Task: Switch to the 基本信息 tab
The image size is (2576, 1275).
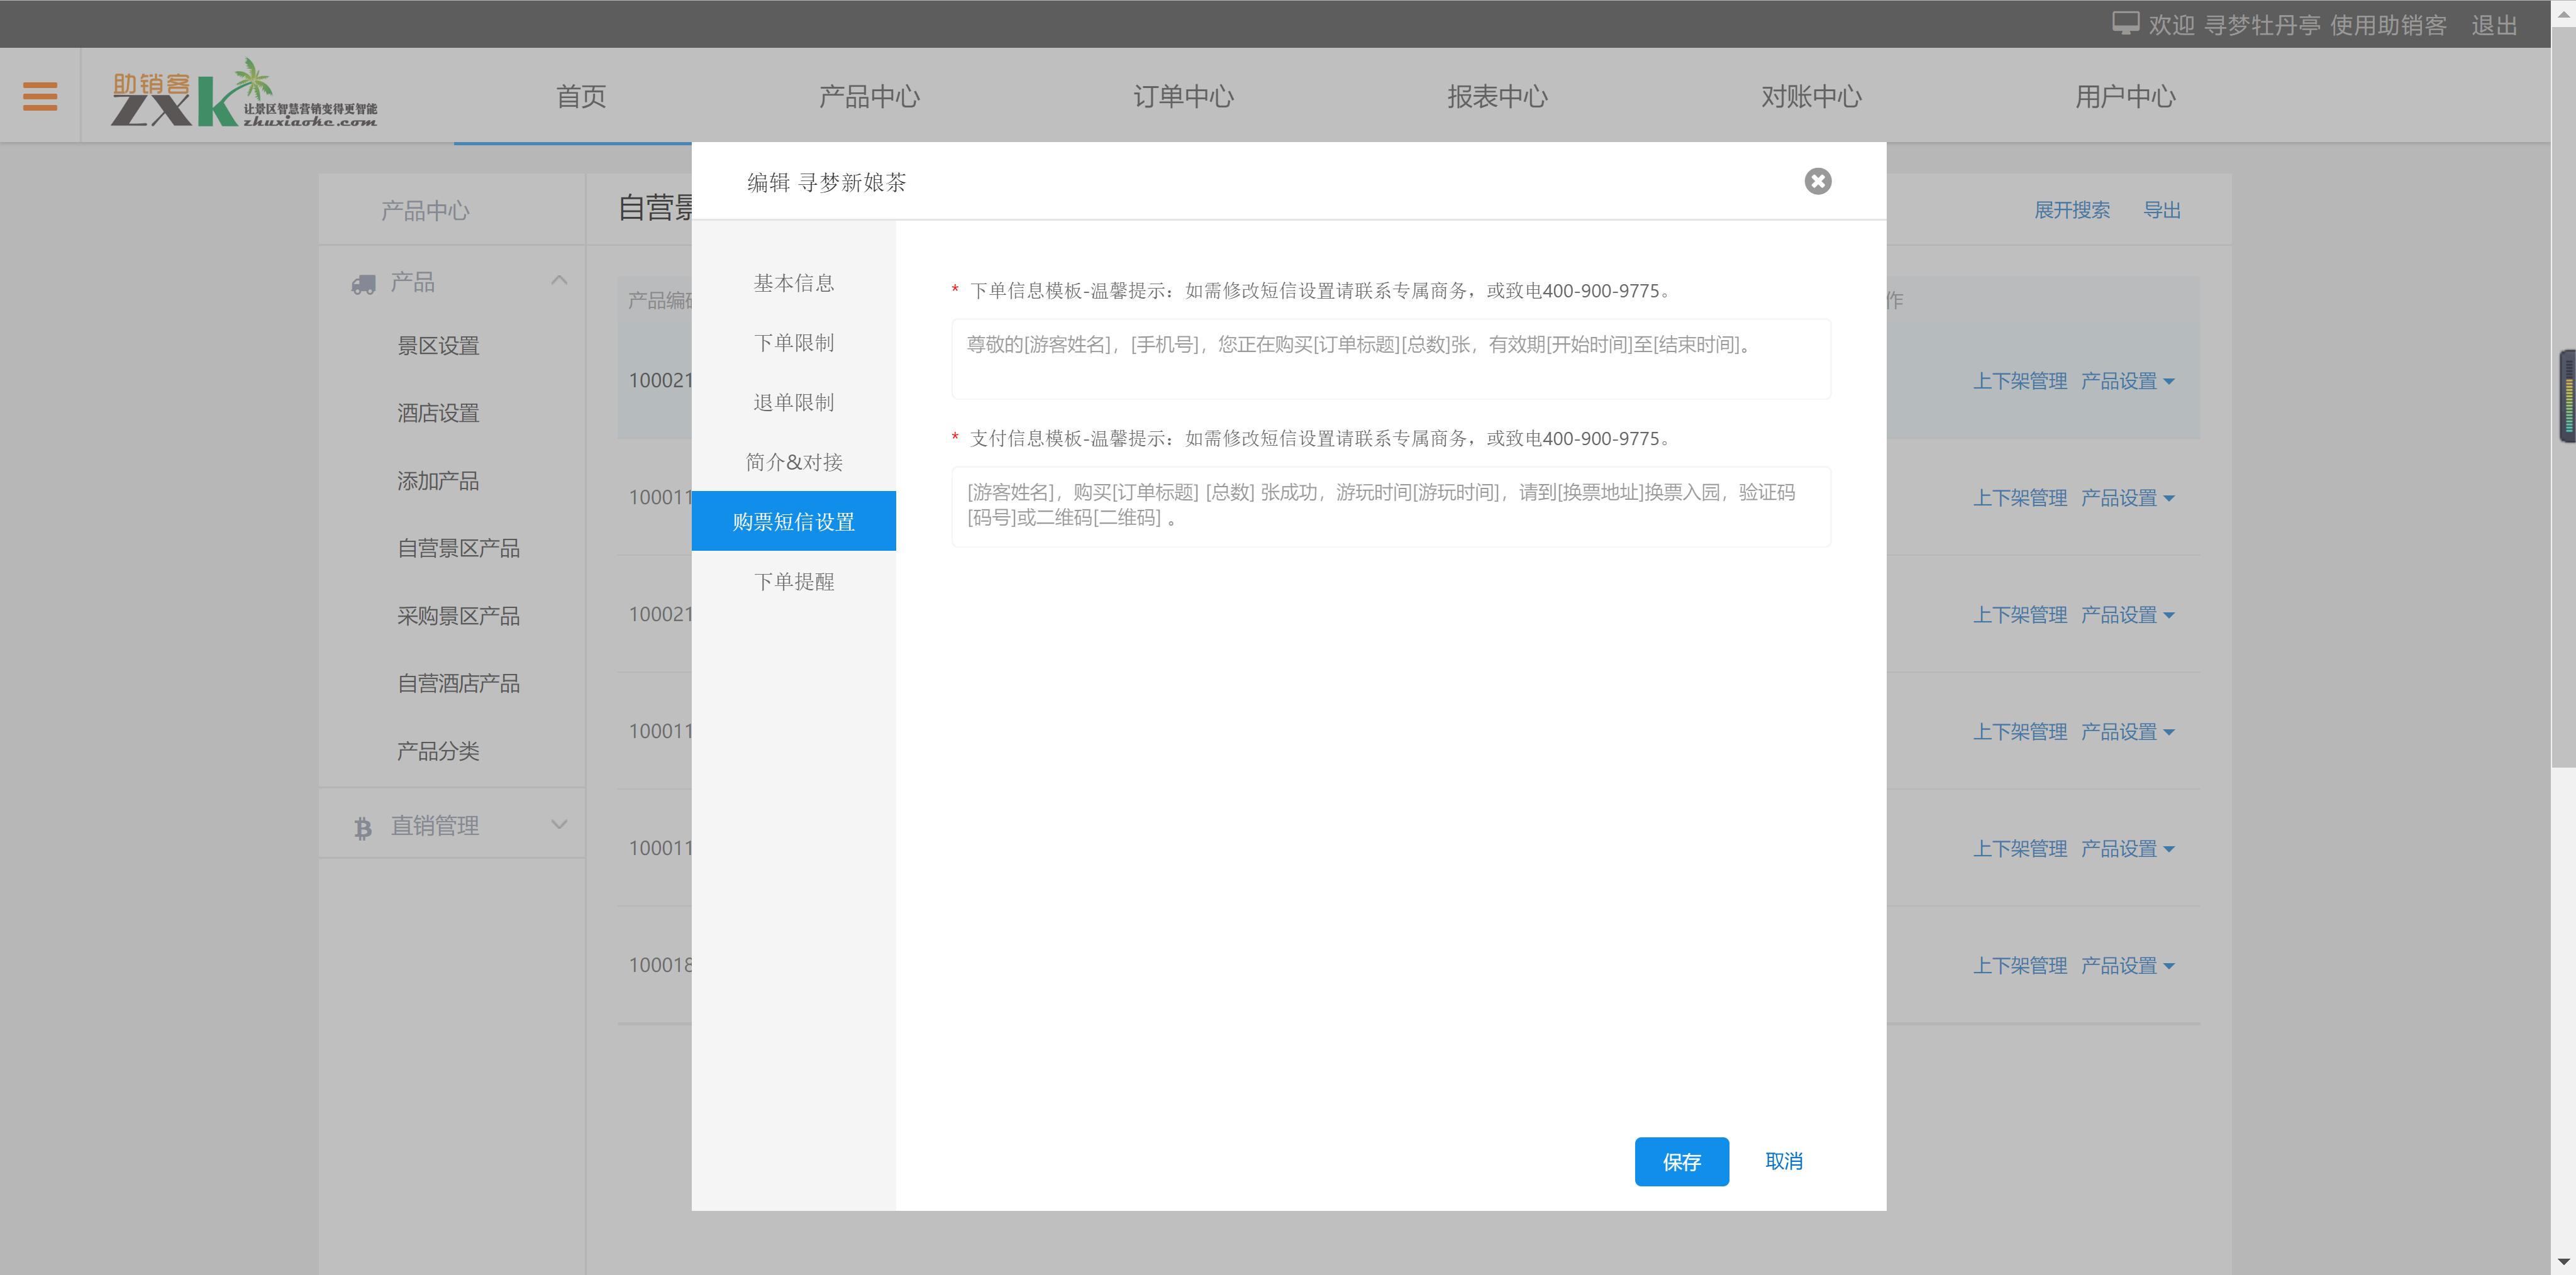Action: click(793, 283)
